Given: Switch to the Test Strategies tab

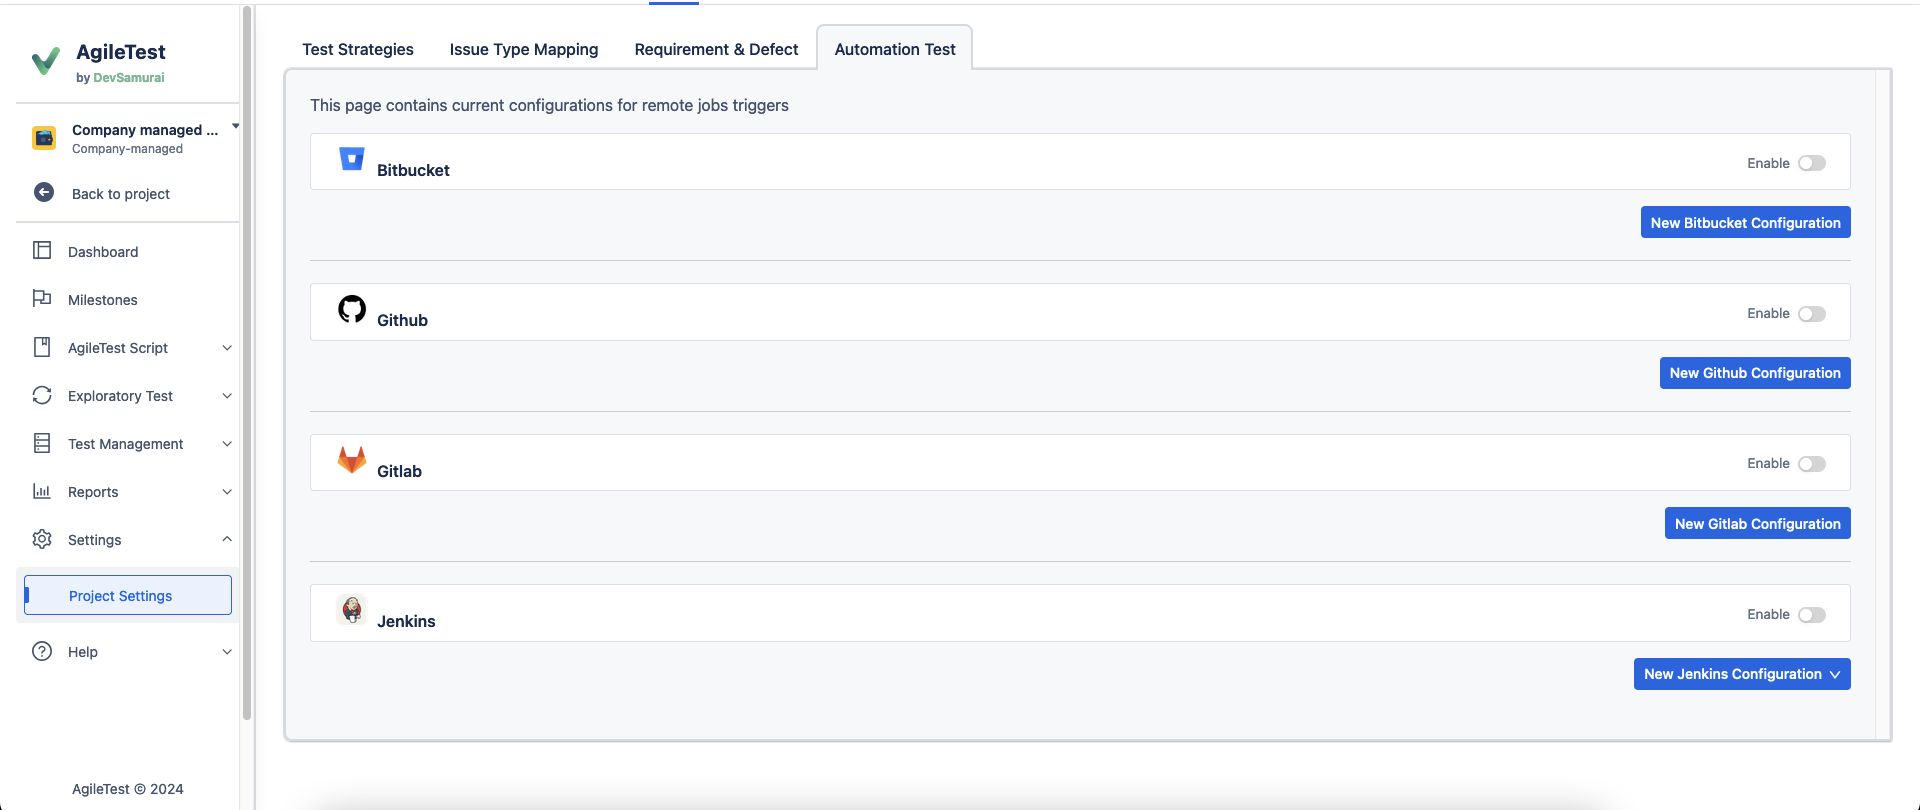Looking at the screenshot, I should pyautogui.click(x=358, y=49).
